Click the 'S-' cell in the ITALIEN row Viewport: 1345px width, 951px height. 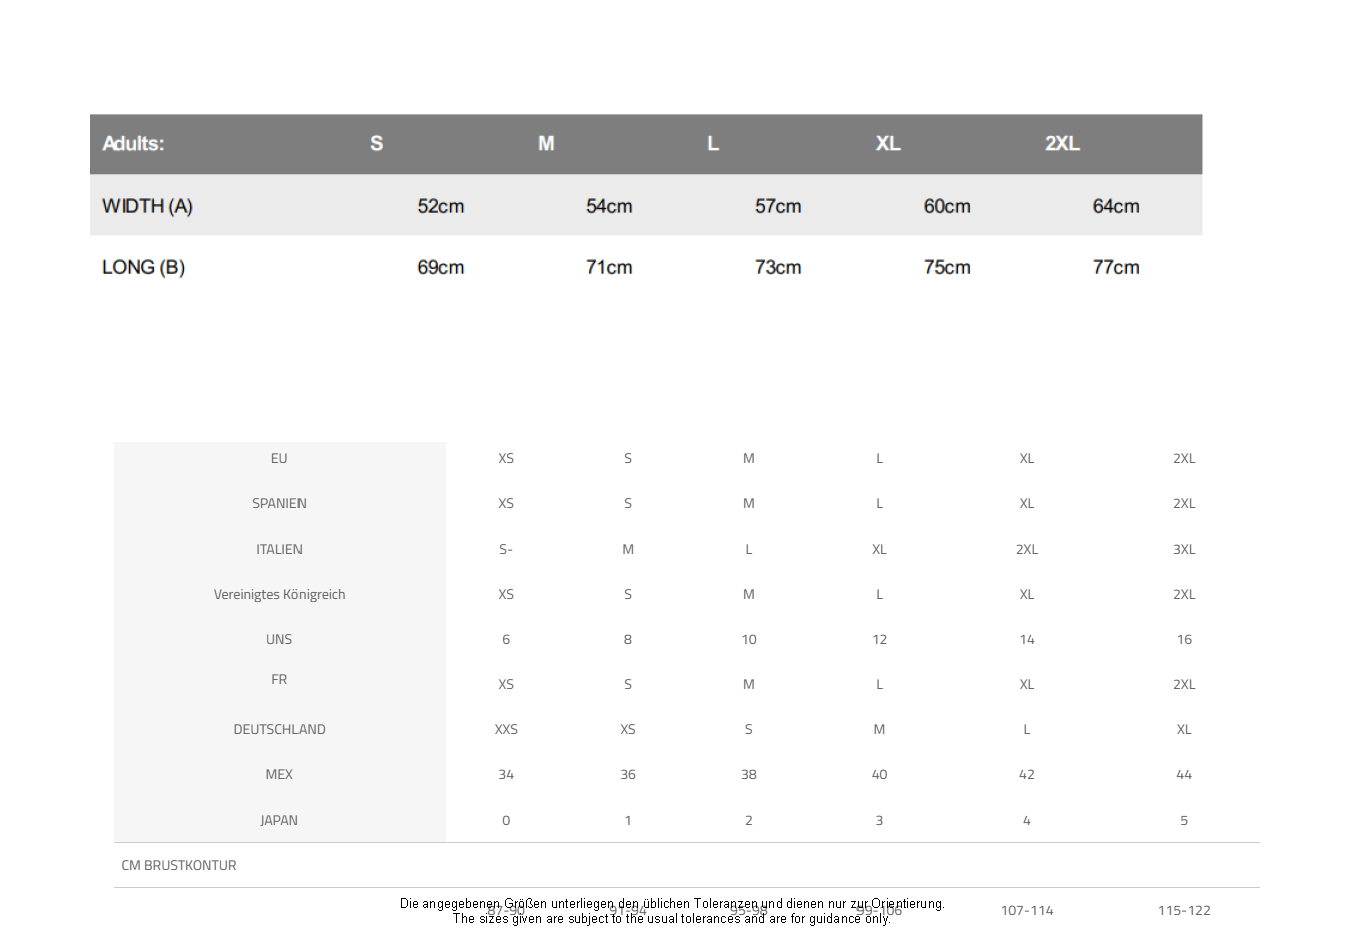click(506, 549)
